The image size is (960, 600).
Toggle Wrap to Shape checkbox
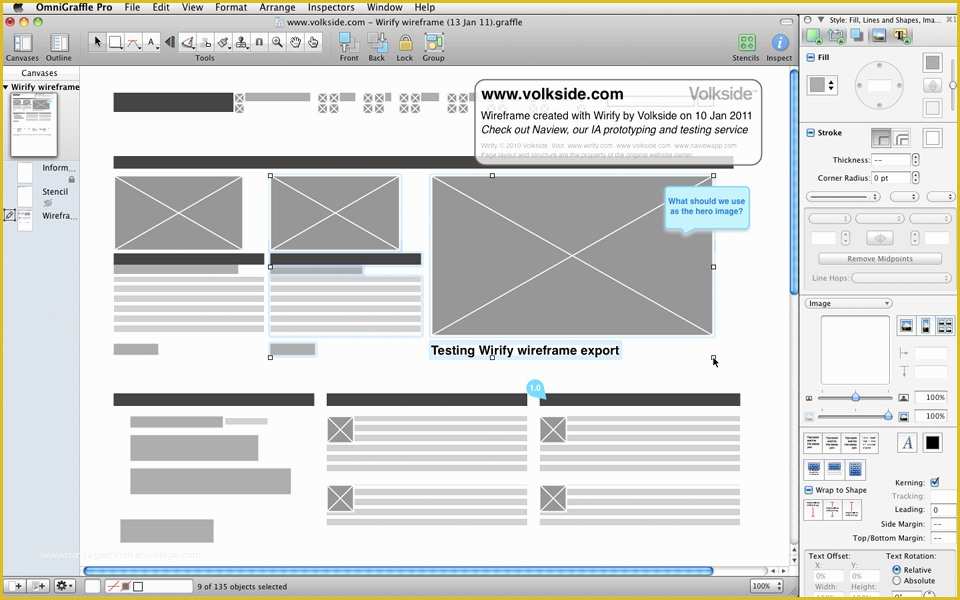[809, 490]
